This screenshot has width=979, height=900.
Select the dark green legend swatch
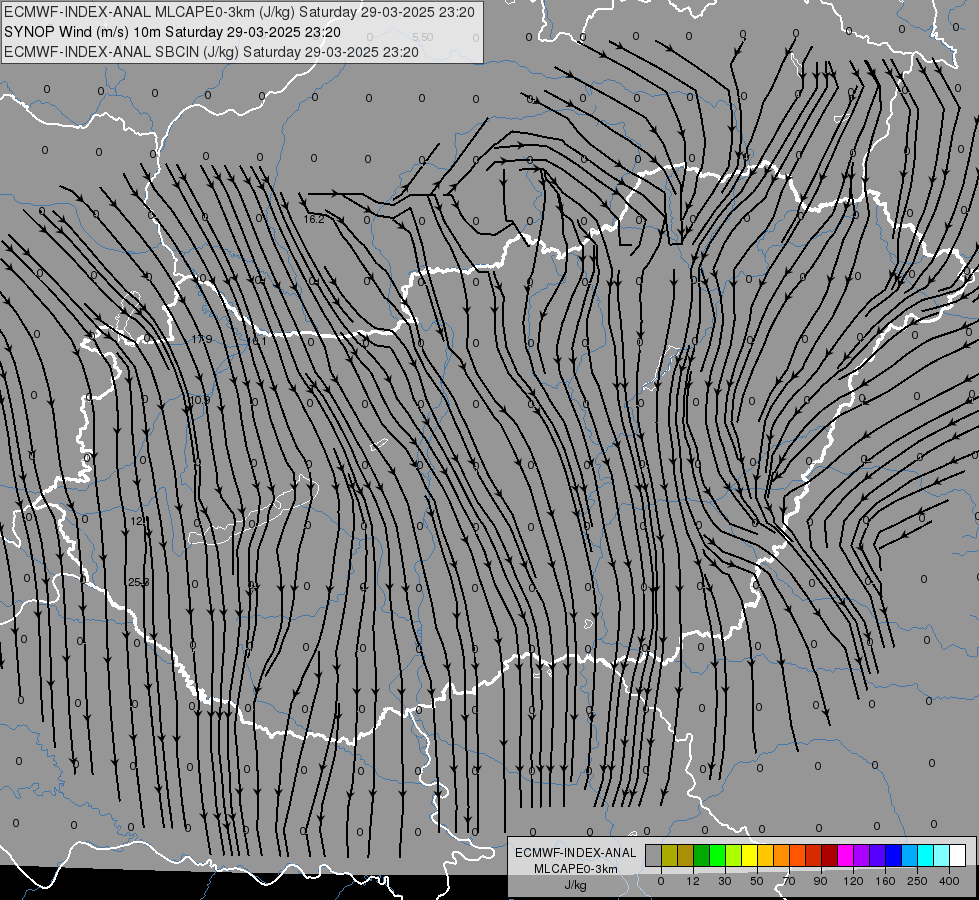click(702, 855)
